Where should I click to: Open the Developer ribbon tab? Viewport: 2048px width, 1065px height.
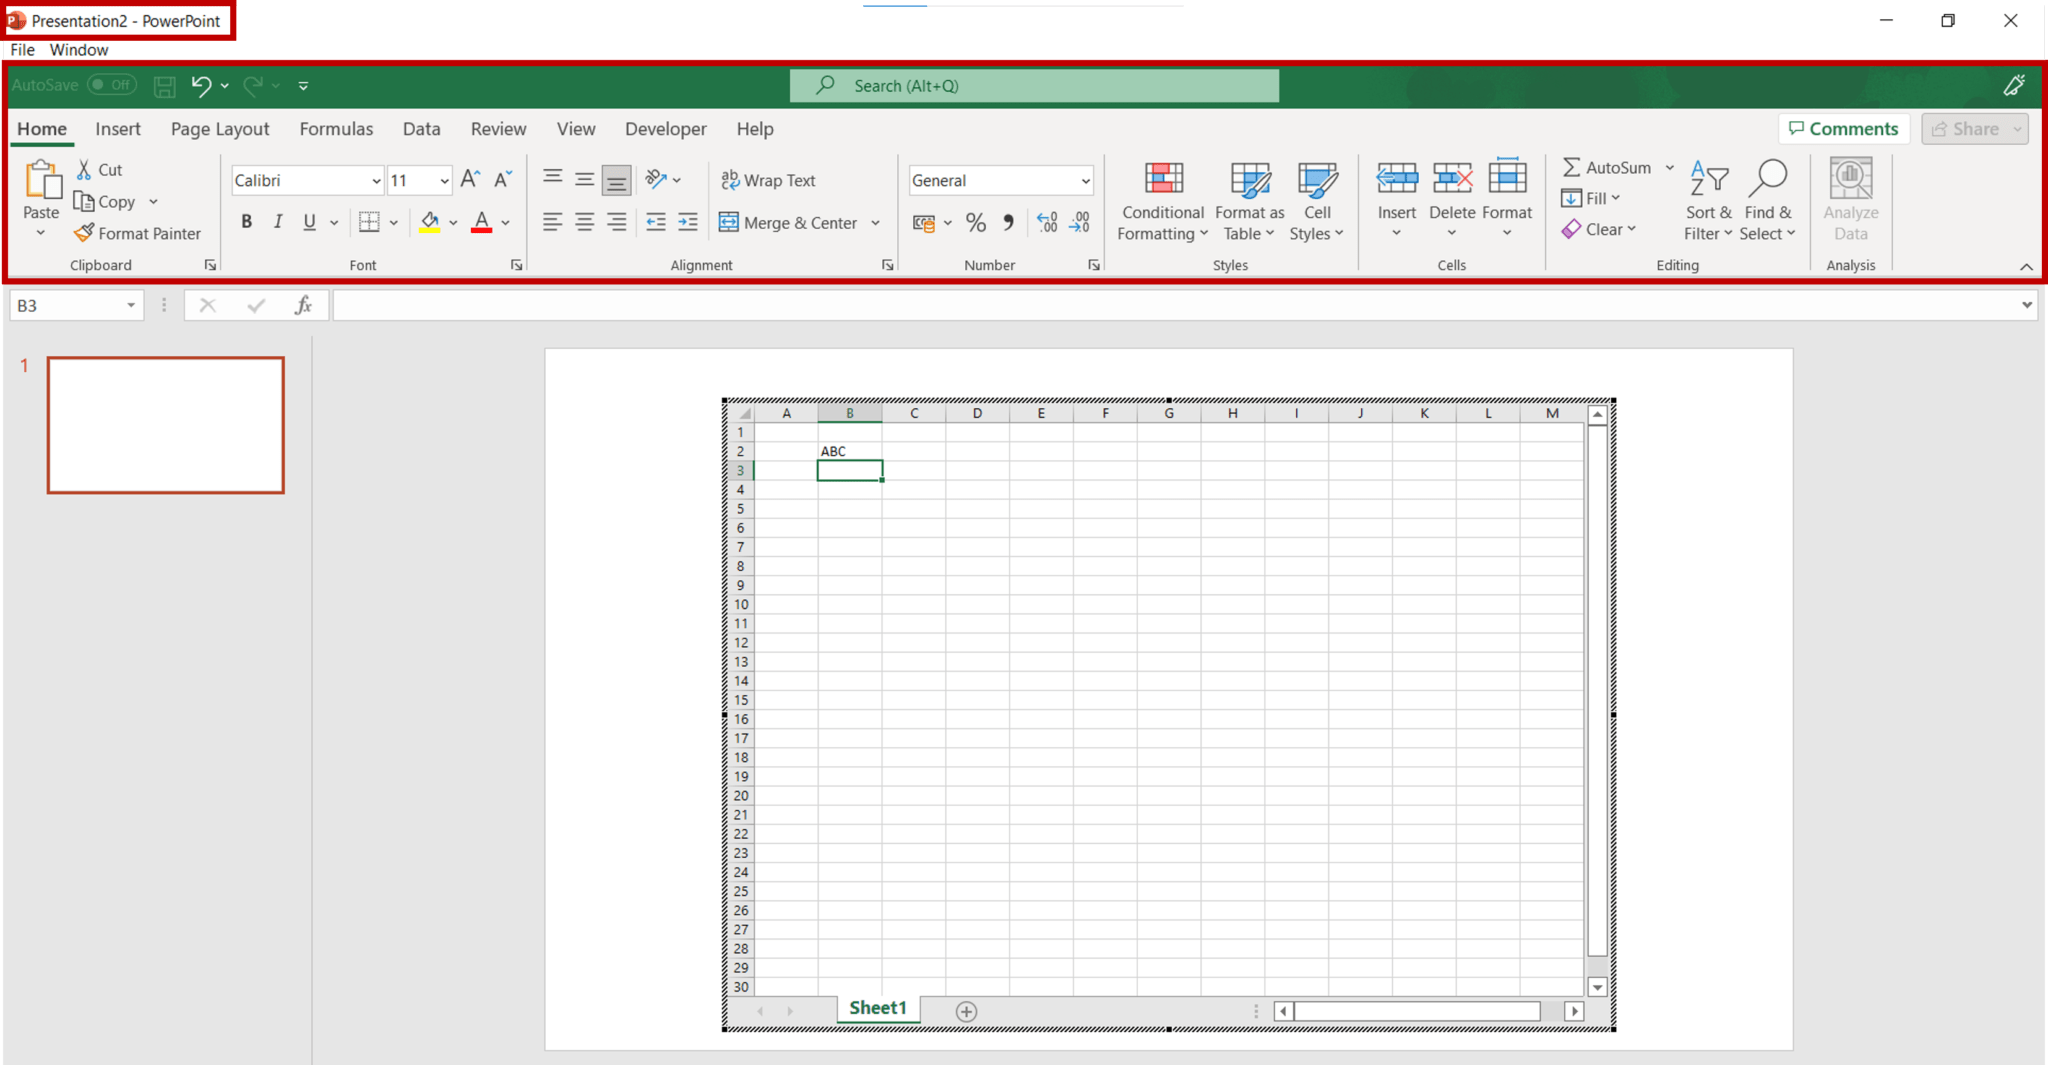[x=665, y=129]
